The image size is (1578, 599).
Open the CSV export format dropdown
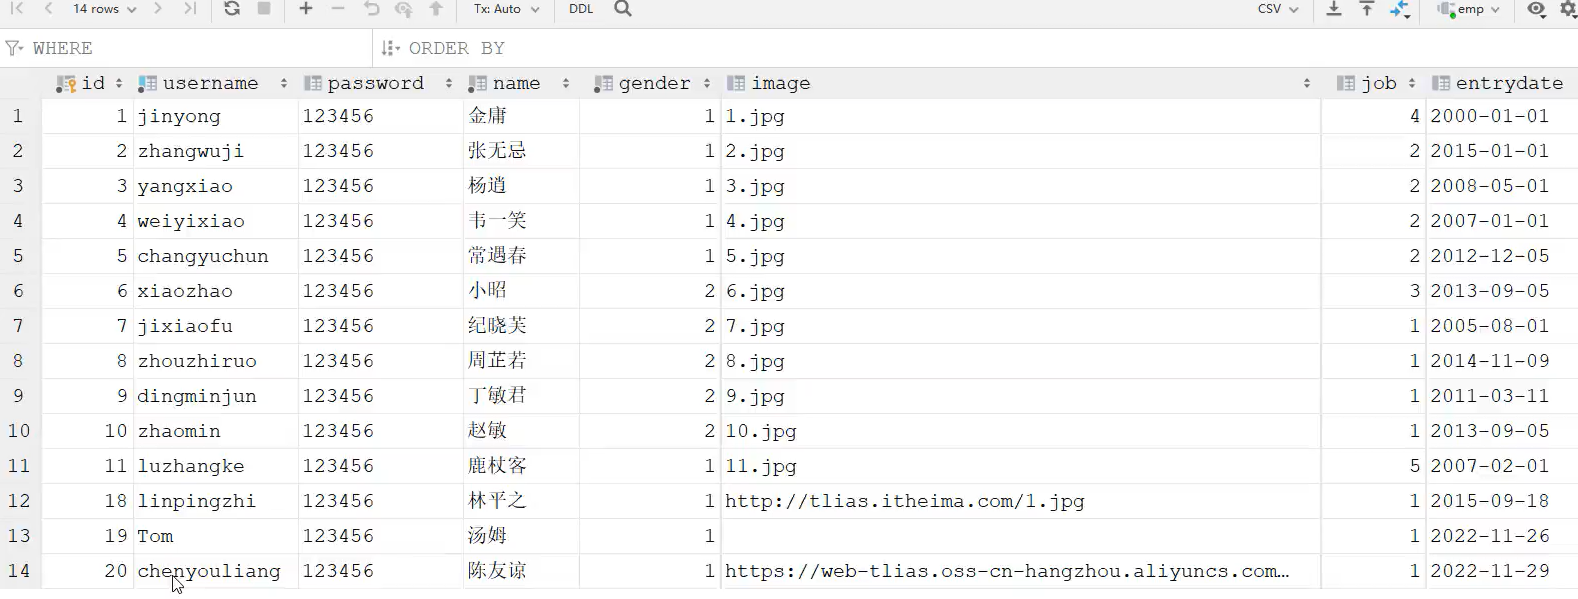[1278, 9]
